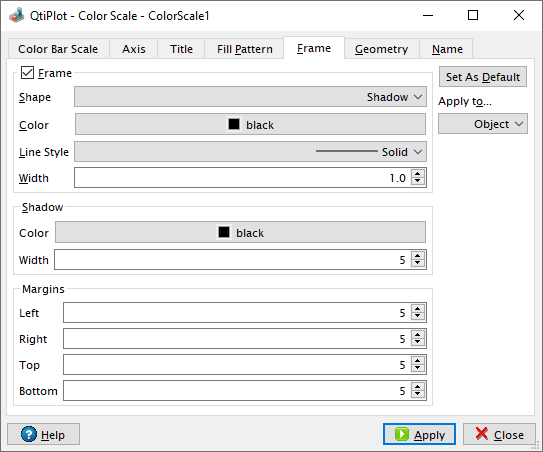Decrease shadow Width with down arrow
The height and width of the screenshot is (452, 543).
tap(418, 263)
